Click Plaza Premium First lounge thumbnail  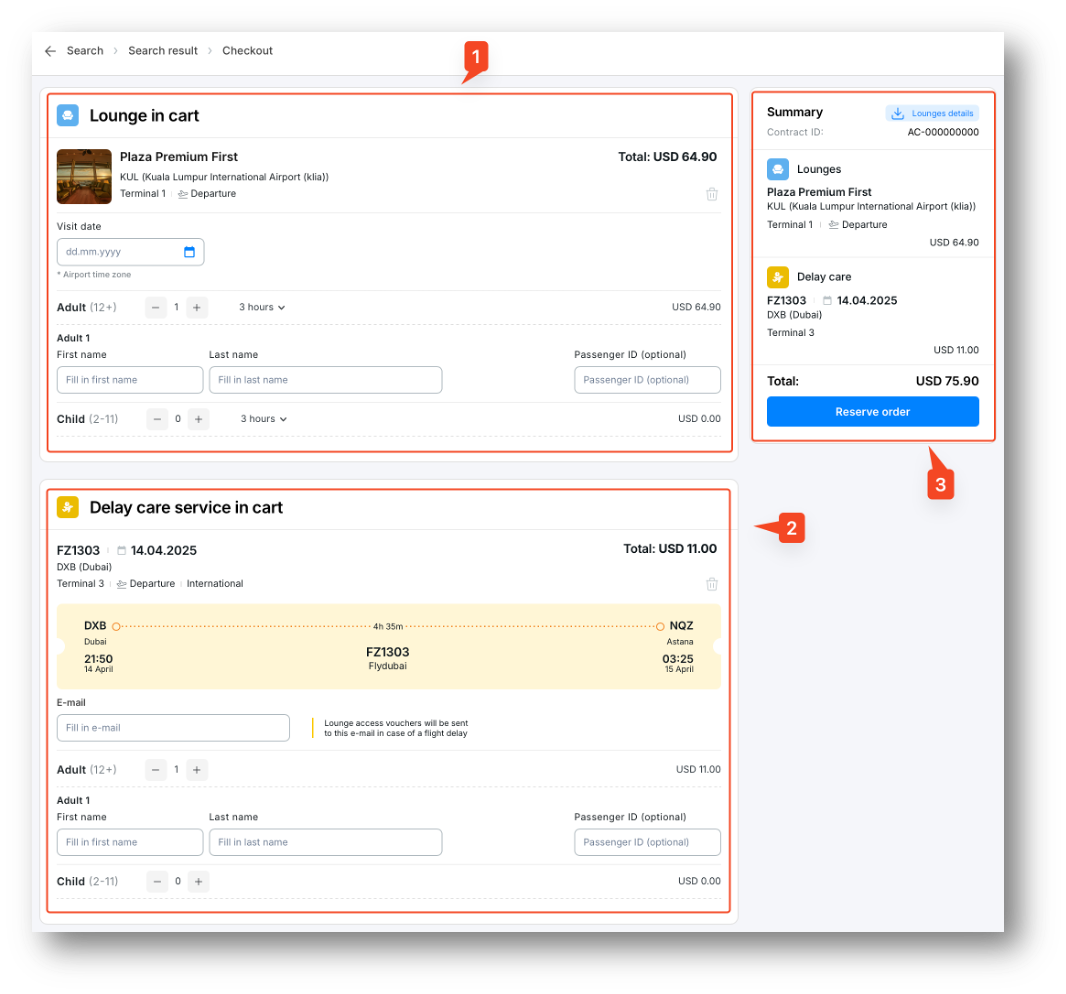[x=84, y=176]
